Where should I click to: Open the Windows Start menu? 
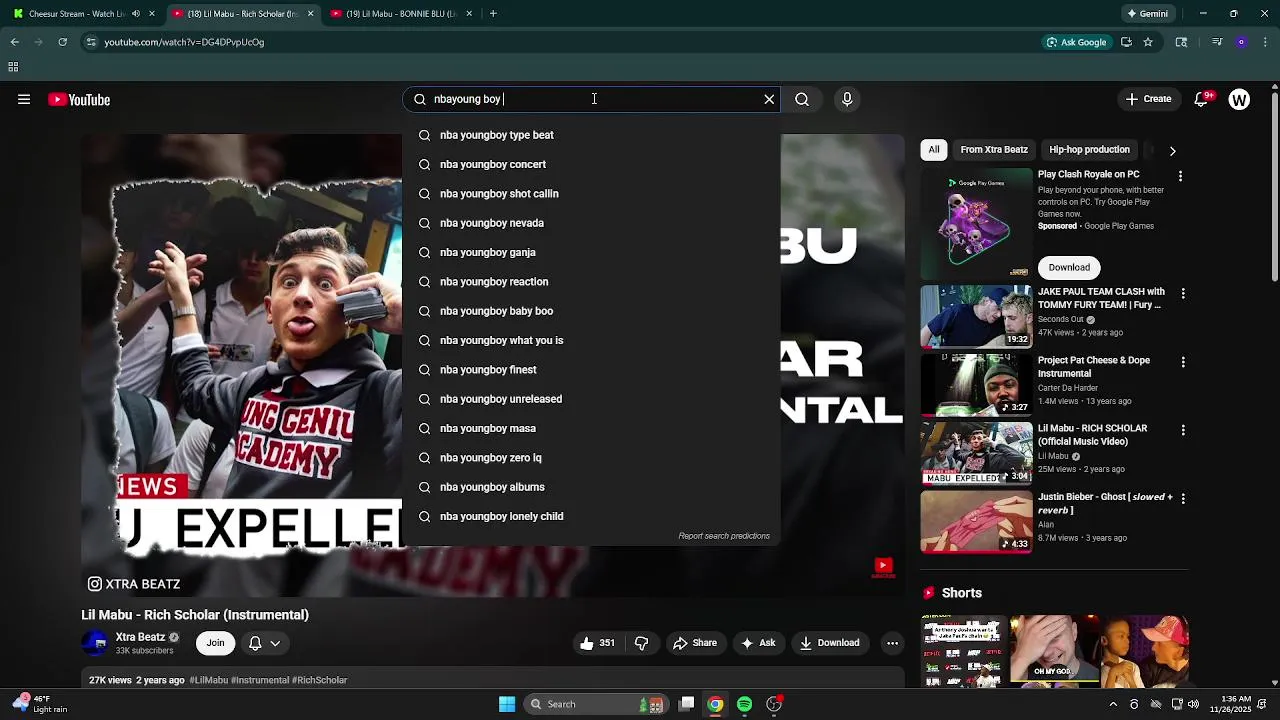pyautogui.click(x=507, y=704)
